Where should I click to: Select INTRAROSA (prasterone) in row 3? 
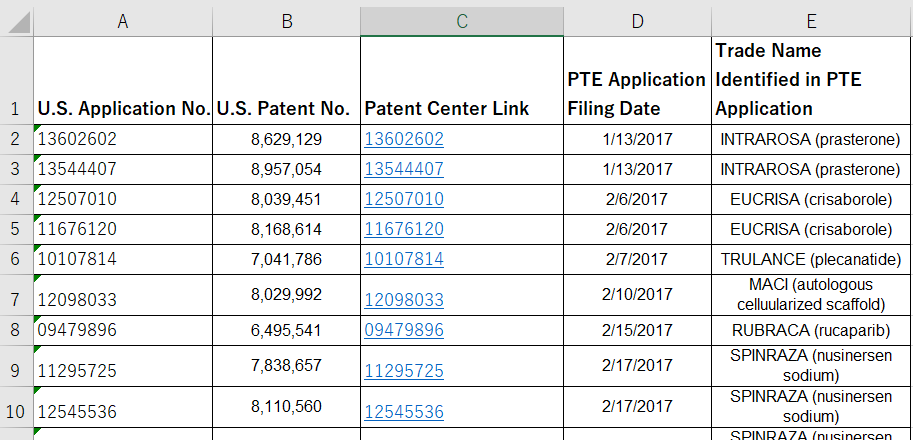812,169
